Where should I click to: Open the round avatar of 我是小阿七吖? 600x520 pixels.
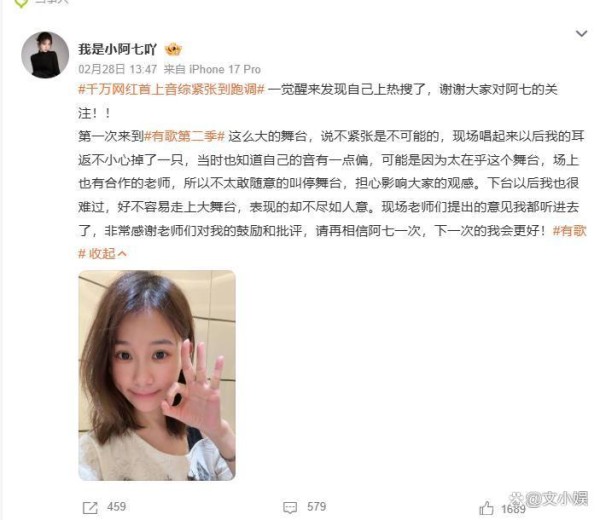tap(45, 55)
